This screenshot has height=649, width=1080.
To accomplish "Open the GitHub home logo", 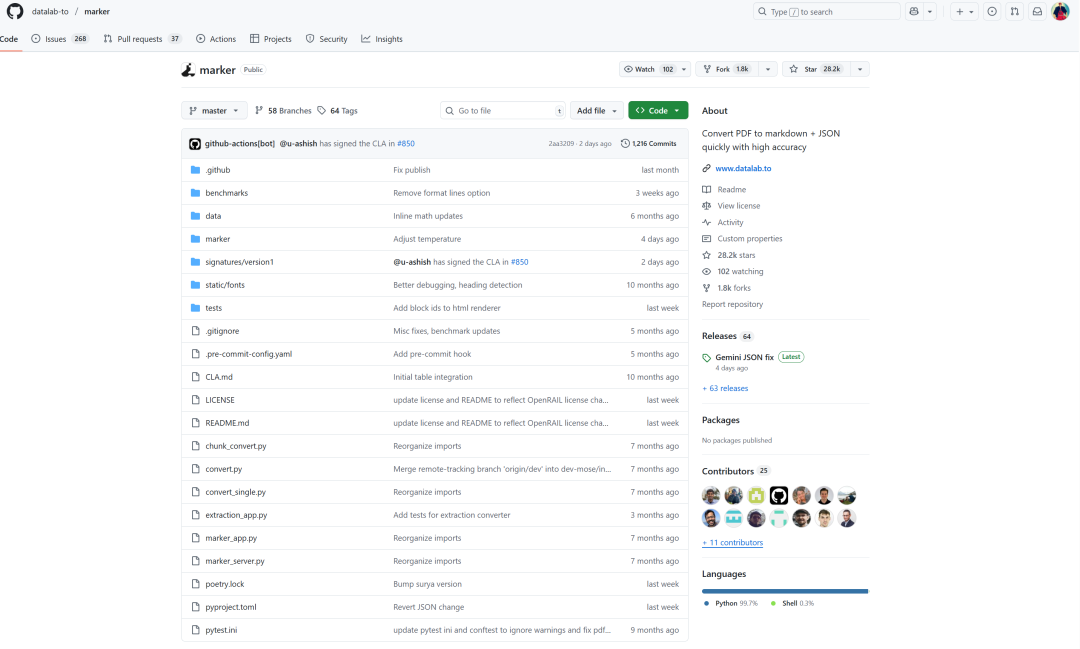I will [14, 11].
